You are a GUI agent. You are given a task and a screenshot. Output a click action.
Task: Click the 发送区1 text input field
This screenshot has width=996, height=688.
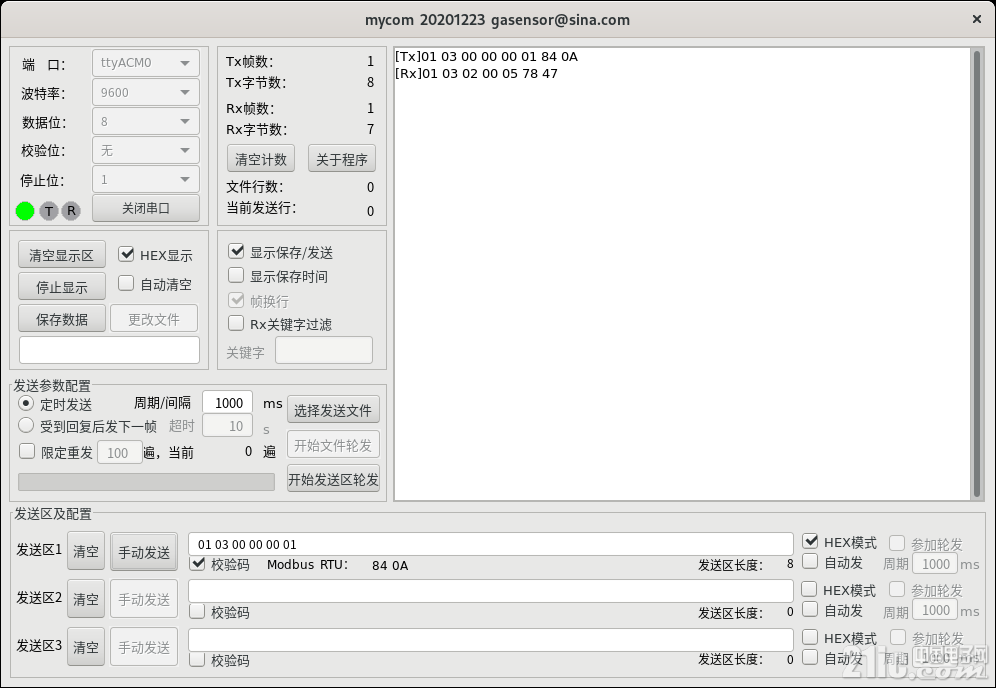[490, 544]
